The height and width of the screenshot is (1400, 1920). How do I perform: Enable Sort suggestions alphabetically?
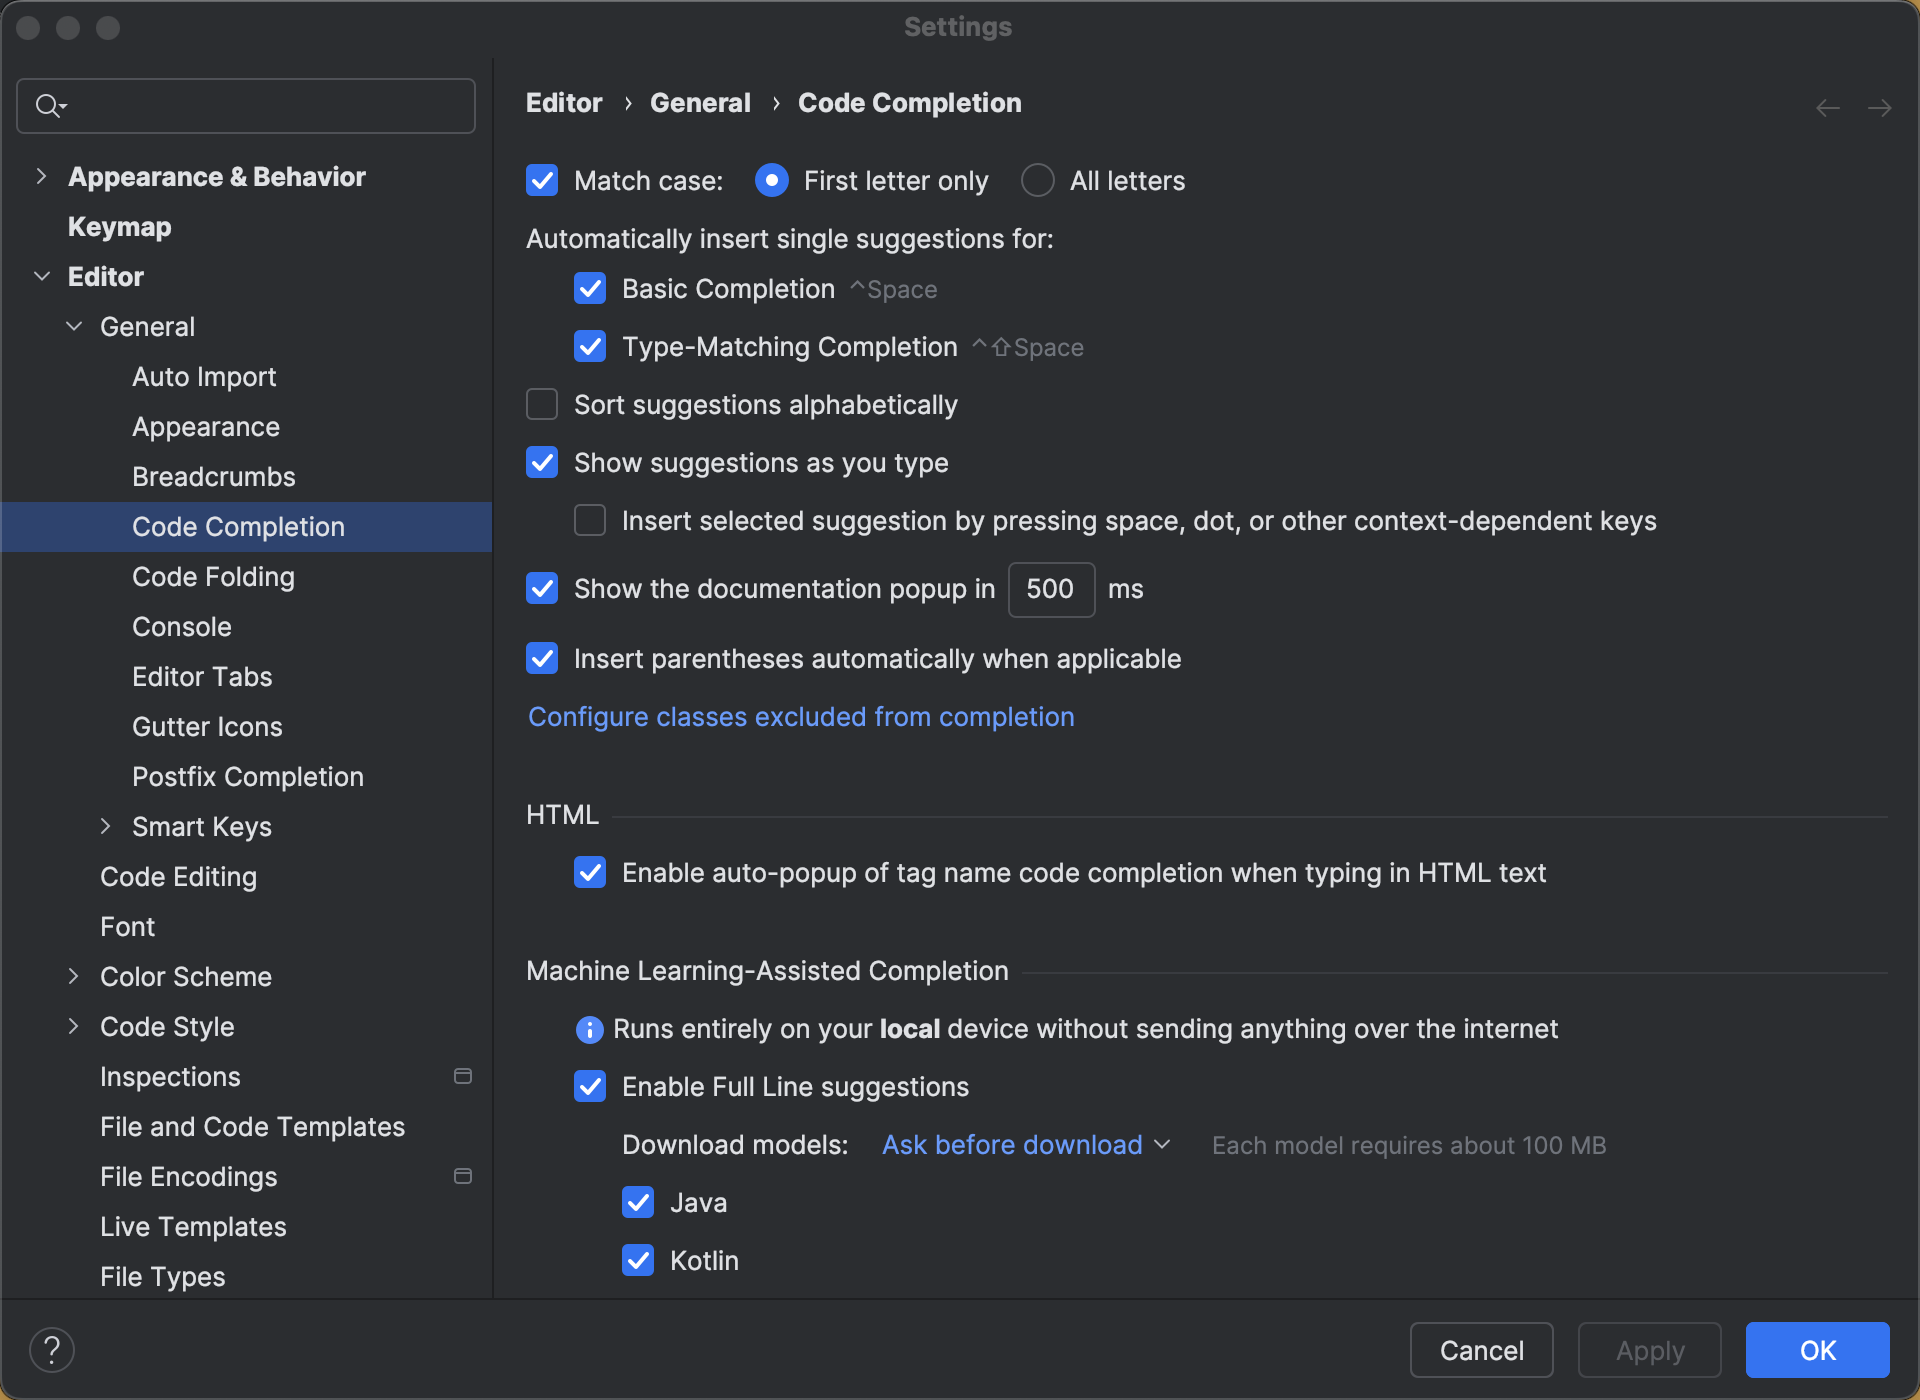click(x=541, y=404)
